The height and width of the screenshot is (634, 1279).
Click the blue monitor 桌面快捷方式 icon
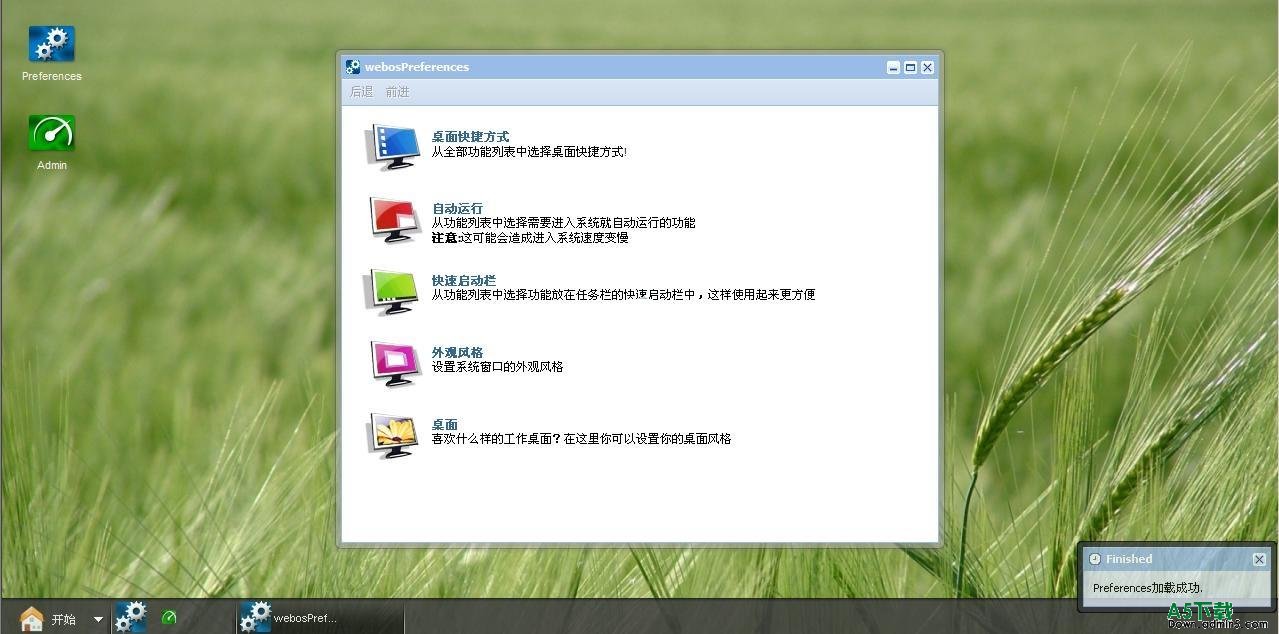click(392, 146)
